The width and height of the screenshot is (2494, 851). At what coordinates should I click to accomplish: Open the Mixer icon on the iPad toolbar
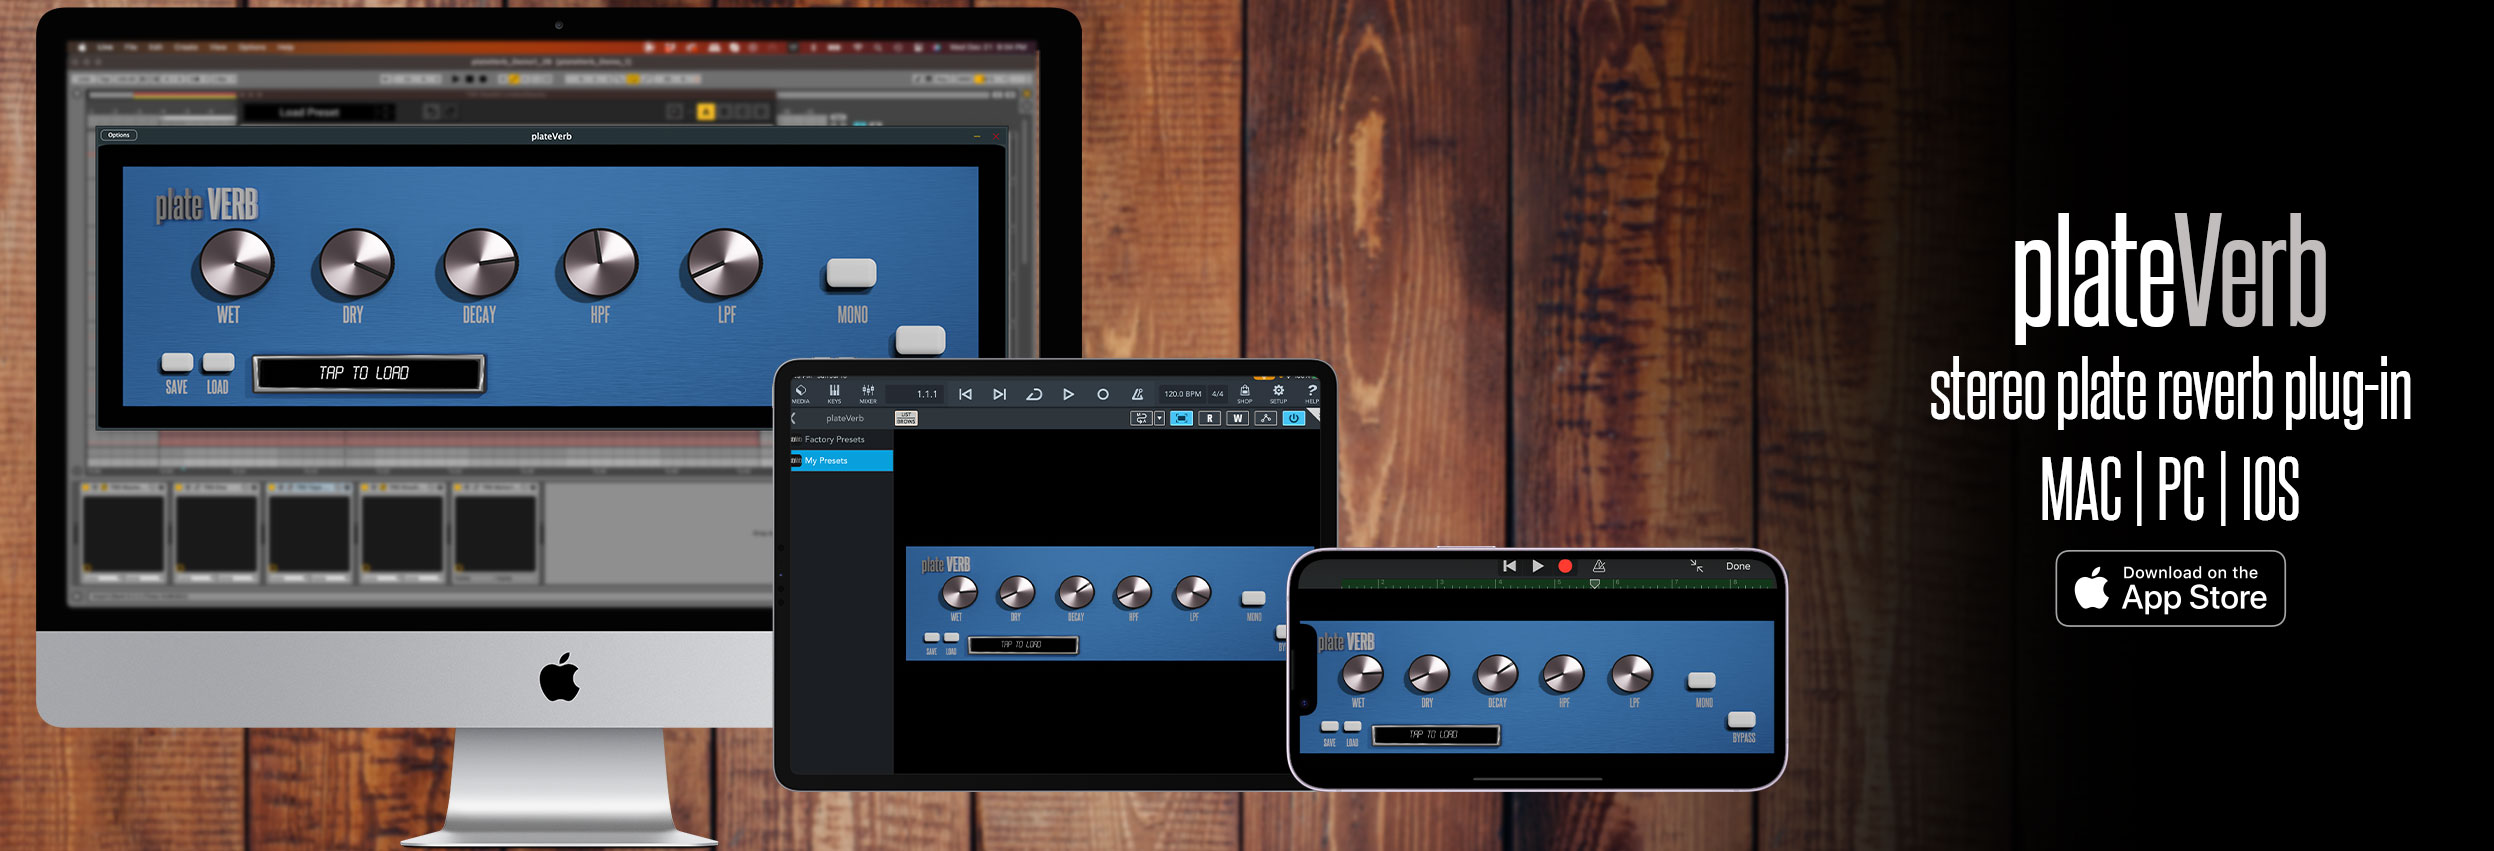click(x=868, y=394)
